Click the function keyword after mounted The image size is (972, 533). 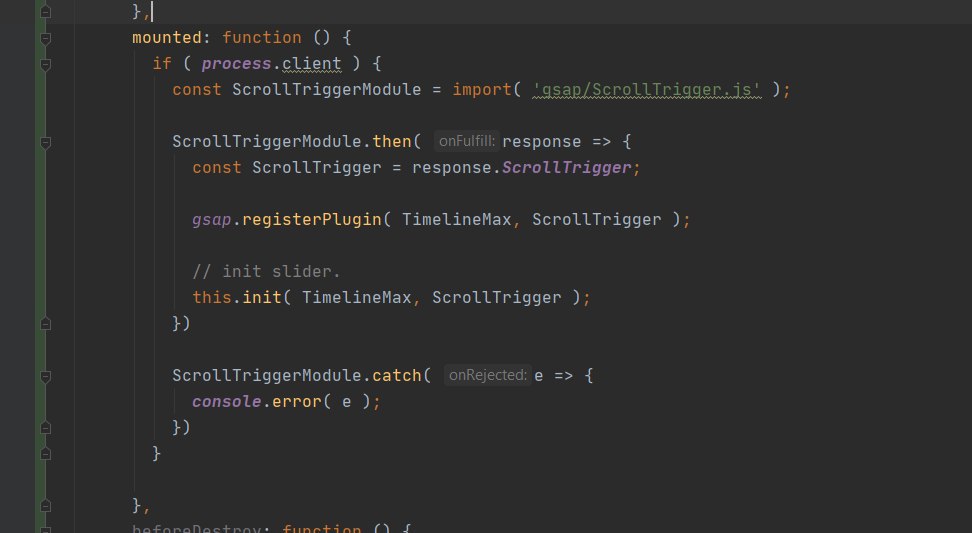pyautogui.click(x=262, y=38)
